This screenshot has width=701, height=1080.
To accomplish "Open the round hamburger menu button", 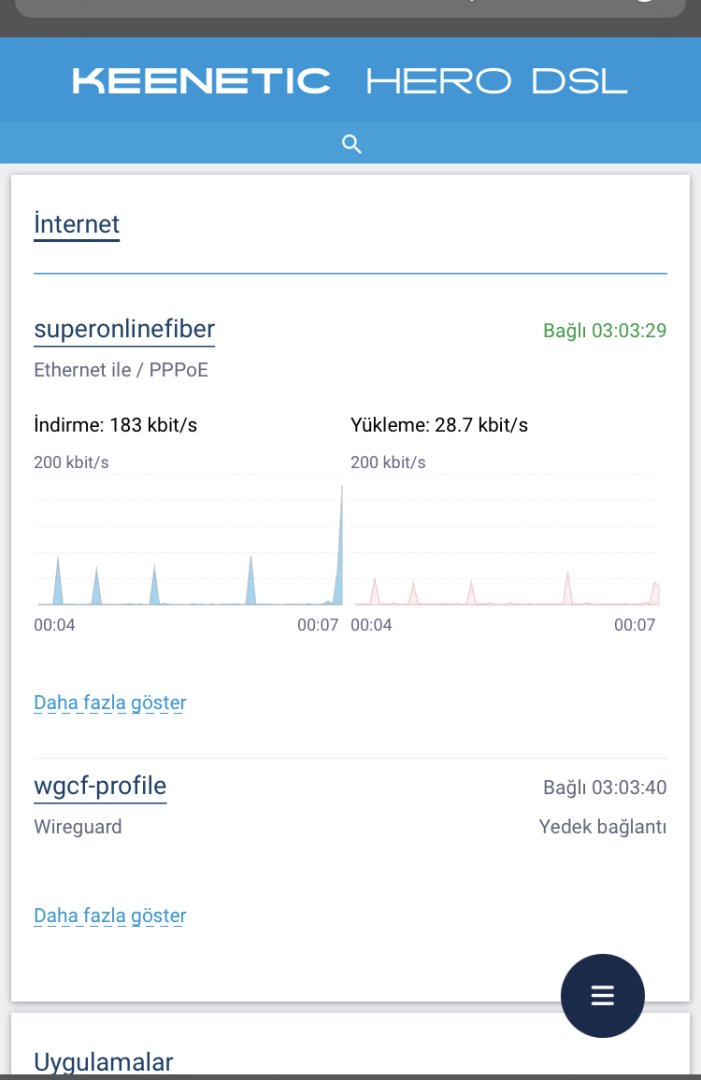I will [602, 996].
